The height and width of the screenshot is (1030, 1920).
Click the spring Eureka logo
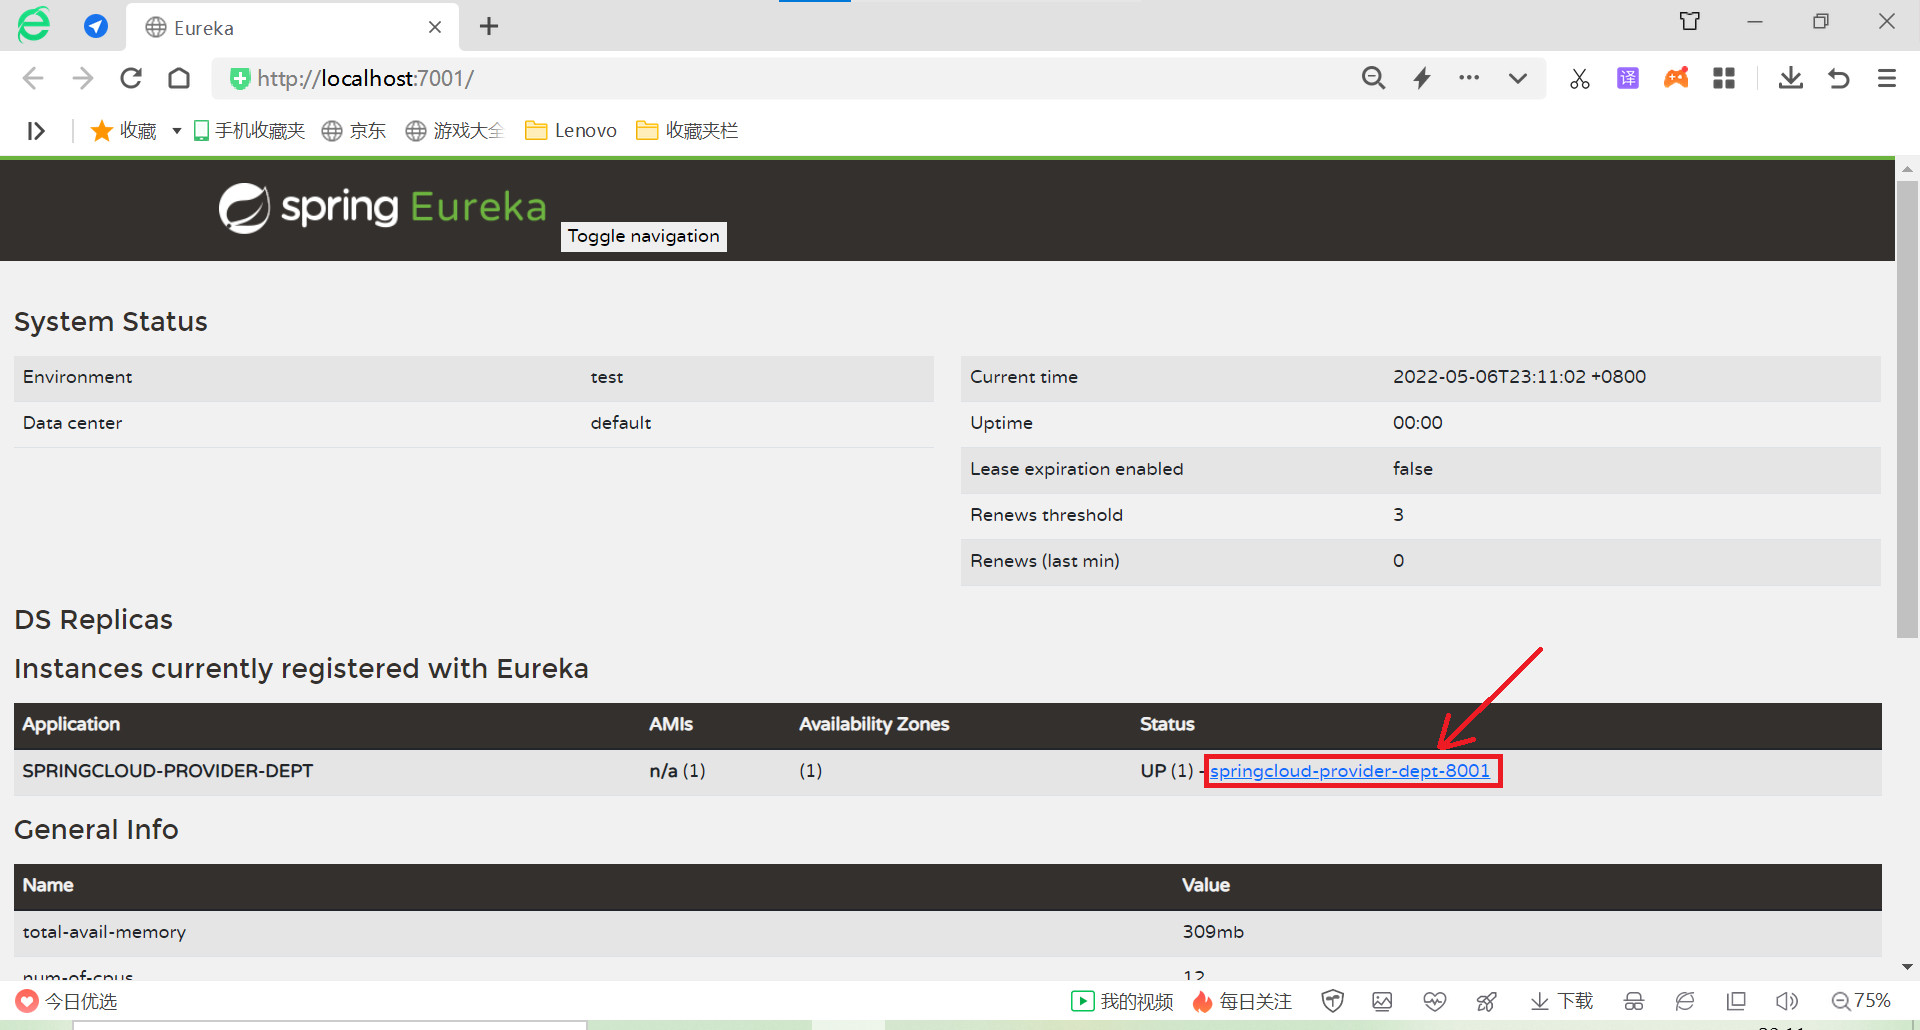pyautogui.click(x=383, y=208)
